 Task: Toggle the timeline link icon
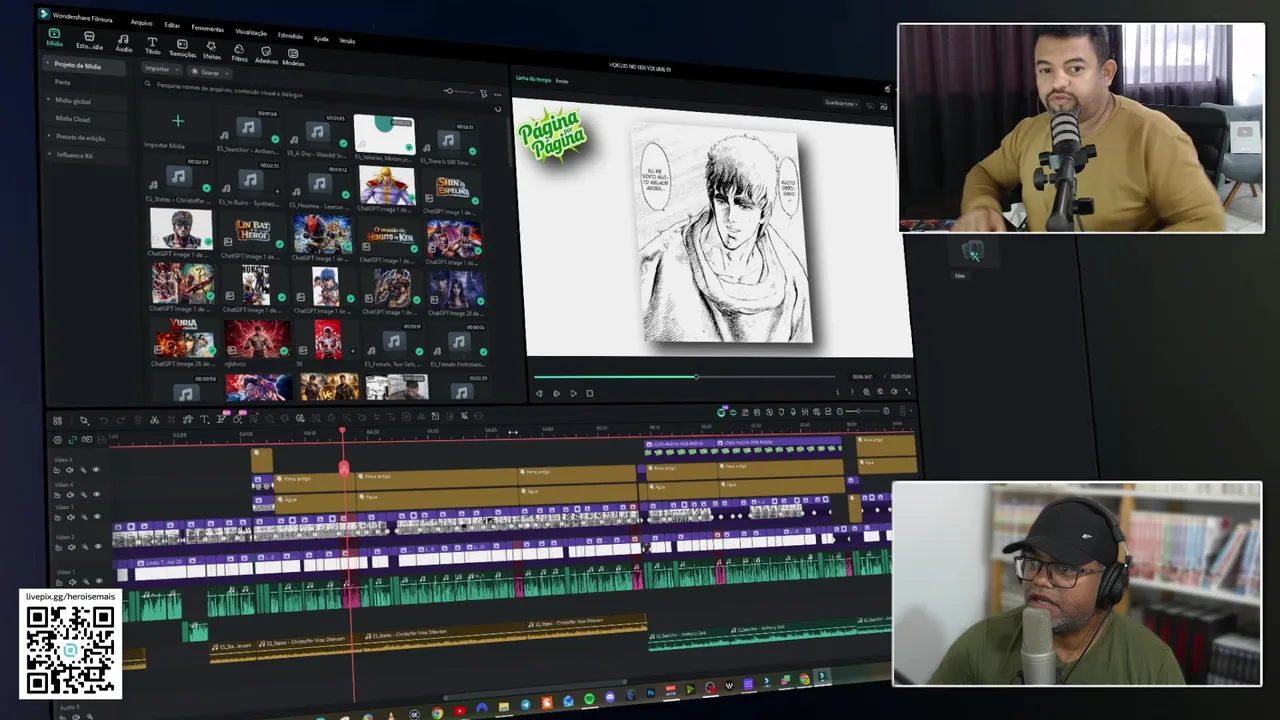(72, 440)
